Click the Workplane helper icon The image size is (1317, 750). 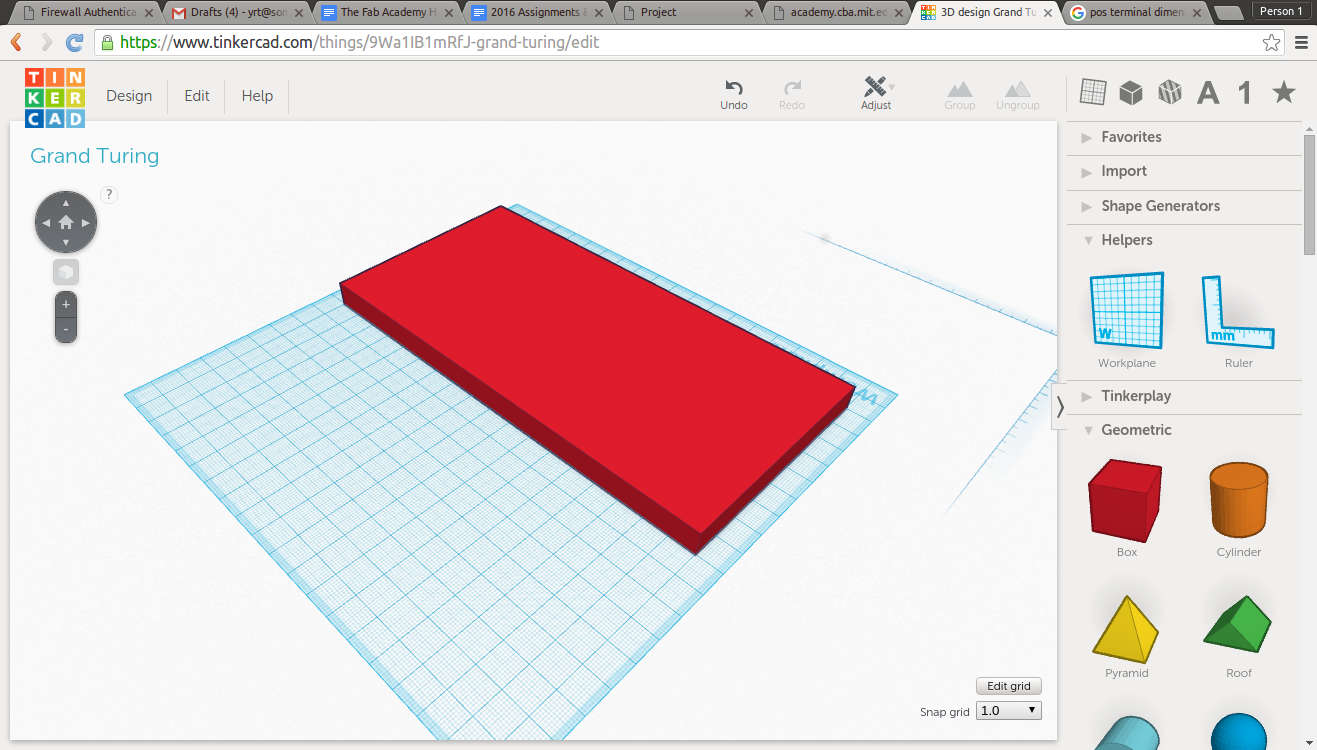coord(1126,313)
